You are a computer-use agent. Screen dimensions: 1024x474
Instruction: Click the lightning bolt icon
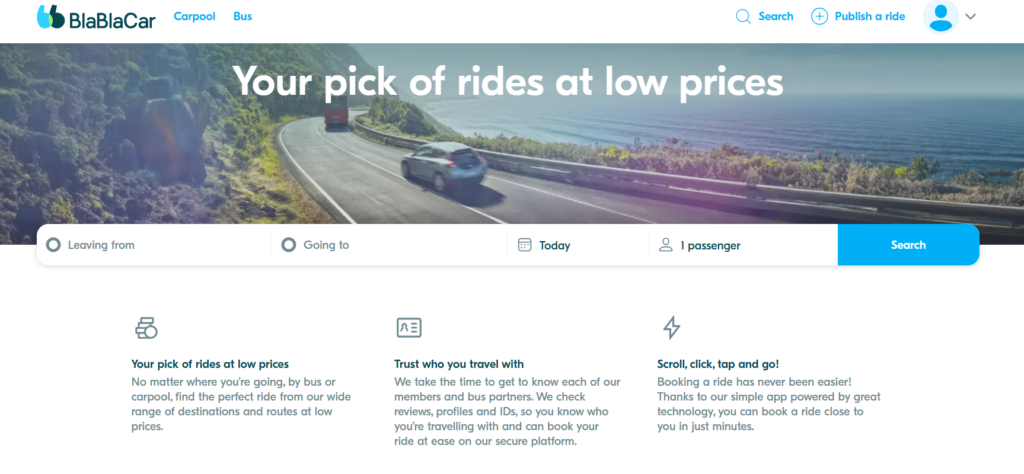[x=671, y=327]
